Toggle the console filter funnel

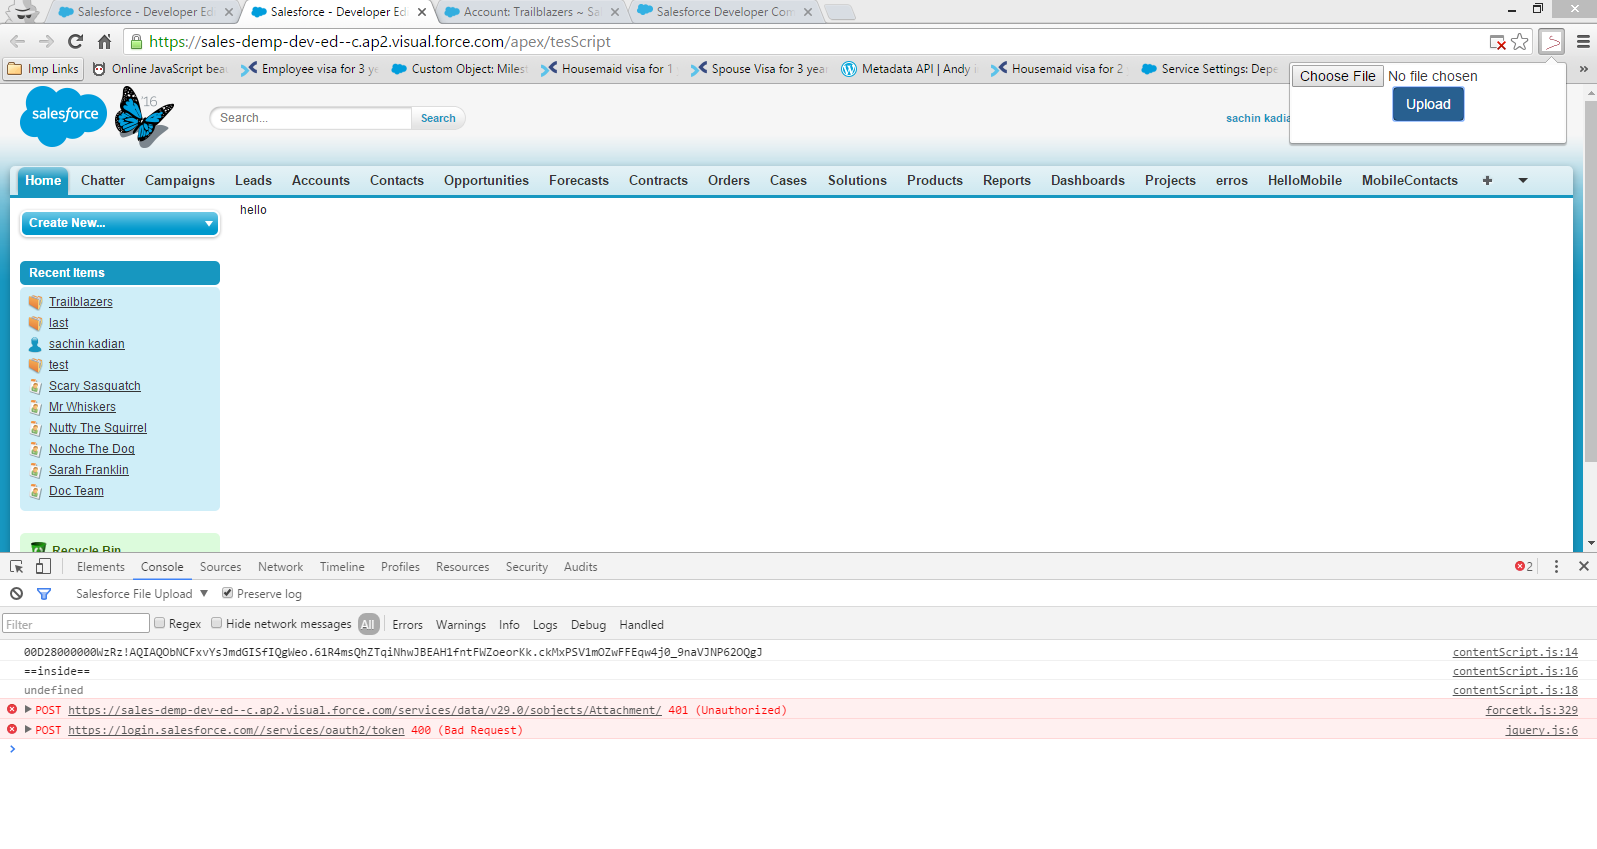click(44, 594)
